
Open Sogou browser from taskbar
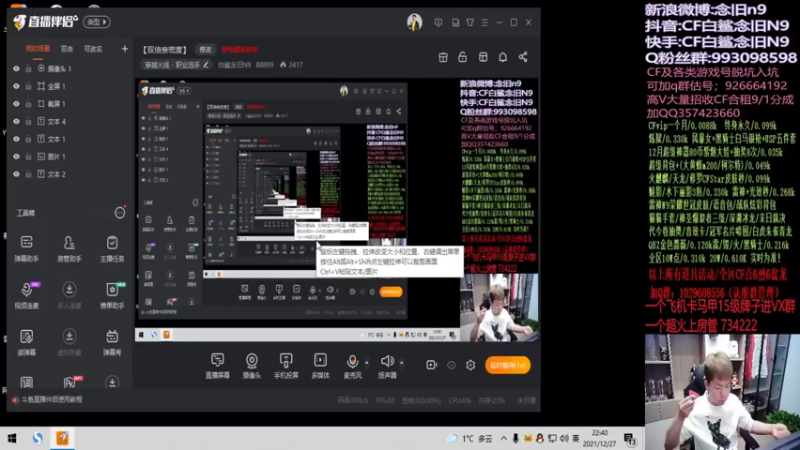pos(38,438)
